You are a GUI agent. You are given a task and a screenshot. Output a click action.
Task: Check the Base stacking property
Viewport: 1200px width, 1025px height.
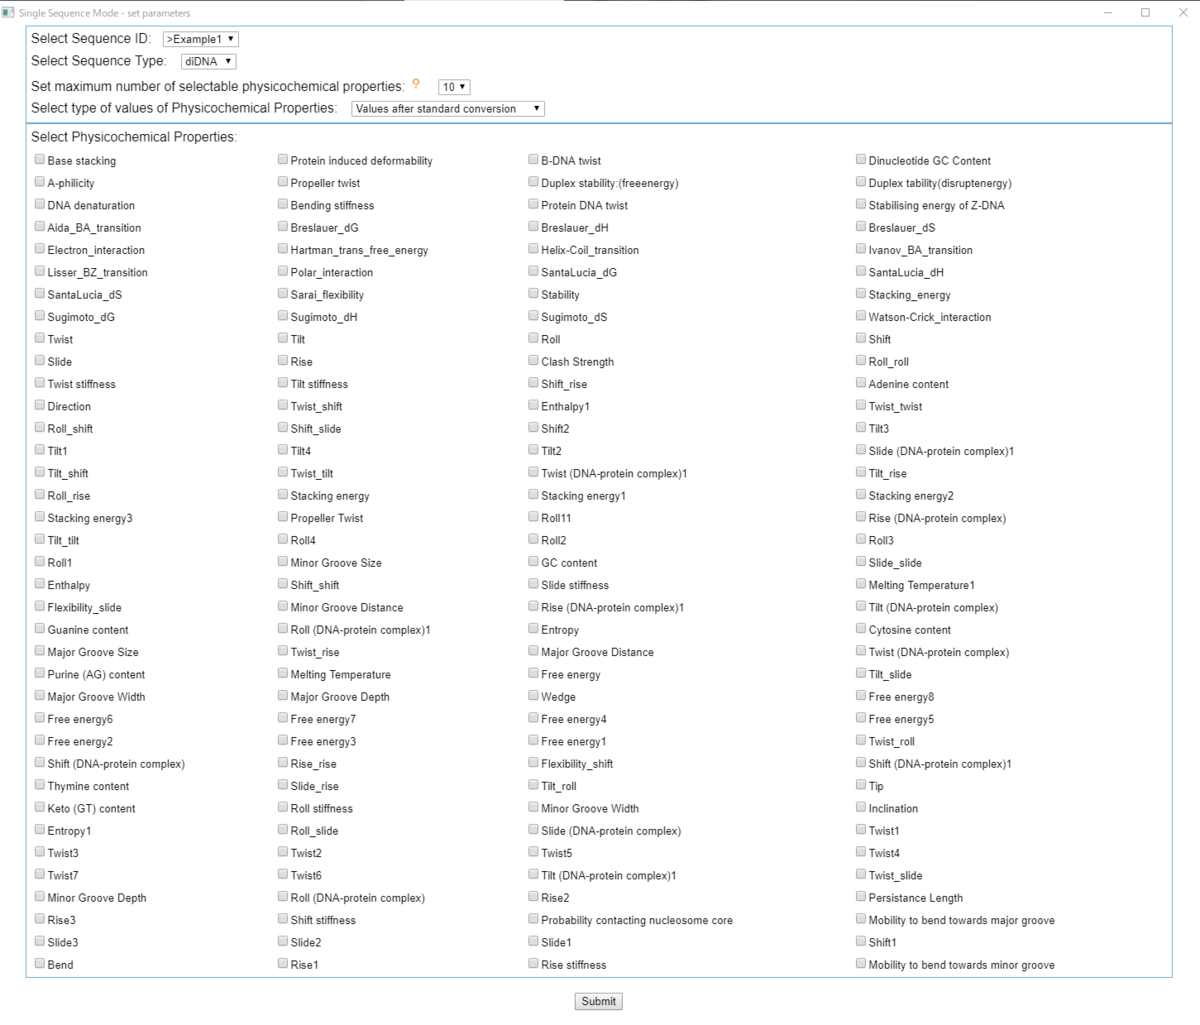(39, 159)
